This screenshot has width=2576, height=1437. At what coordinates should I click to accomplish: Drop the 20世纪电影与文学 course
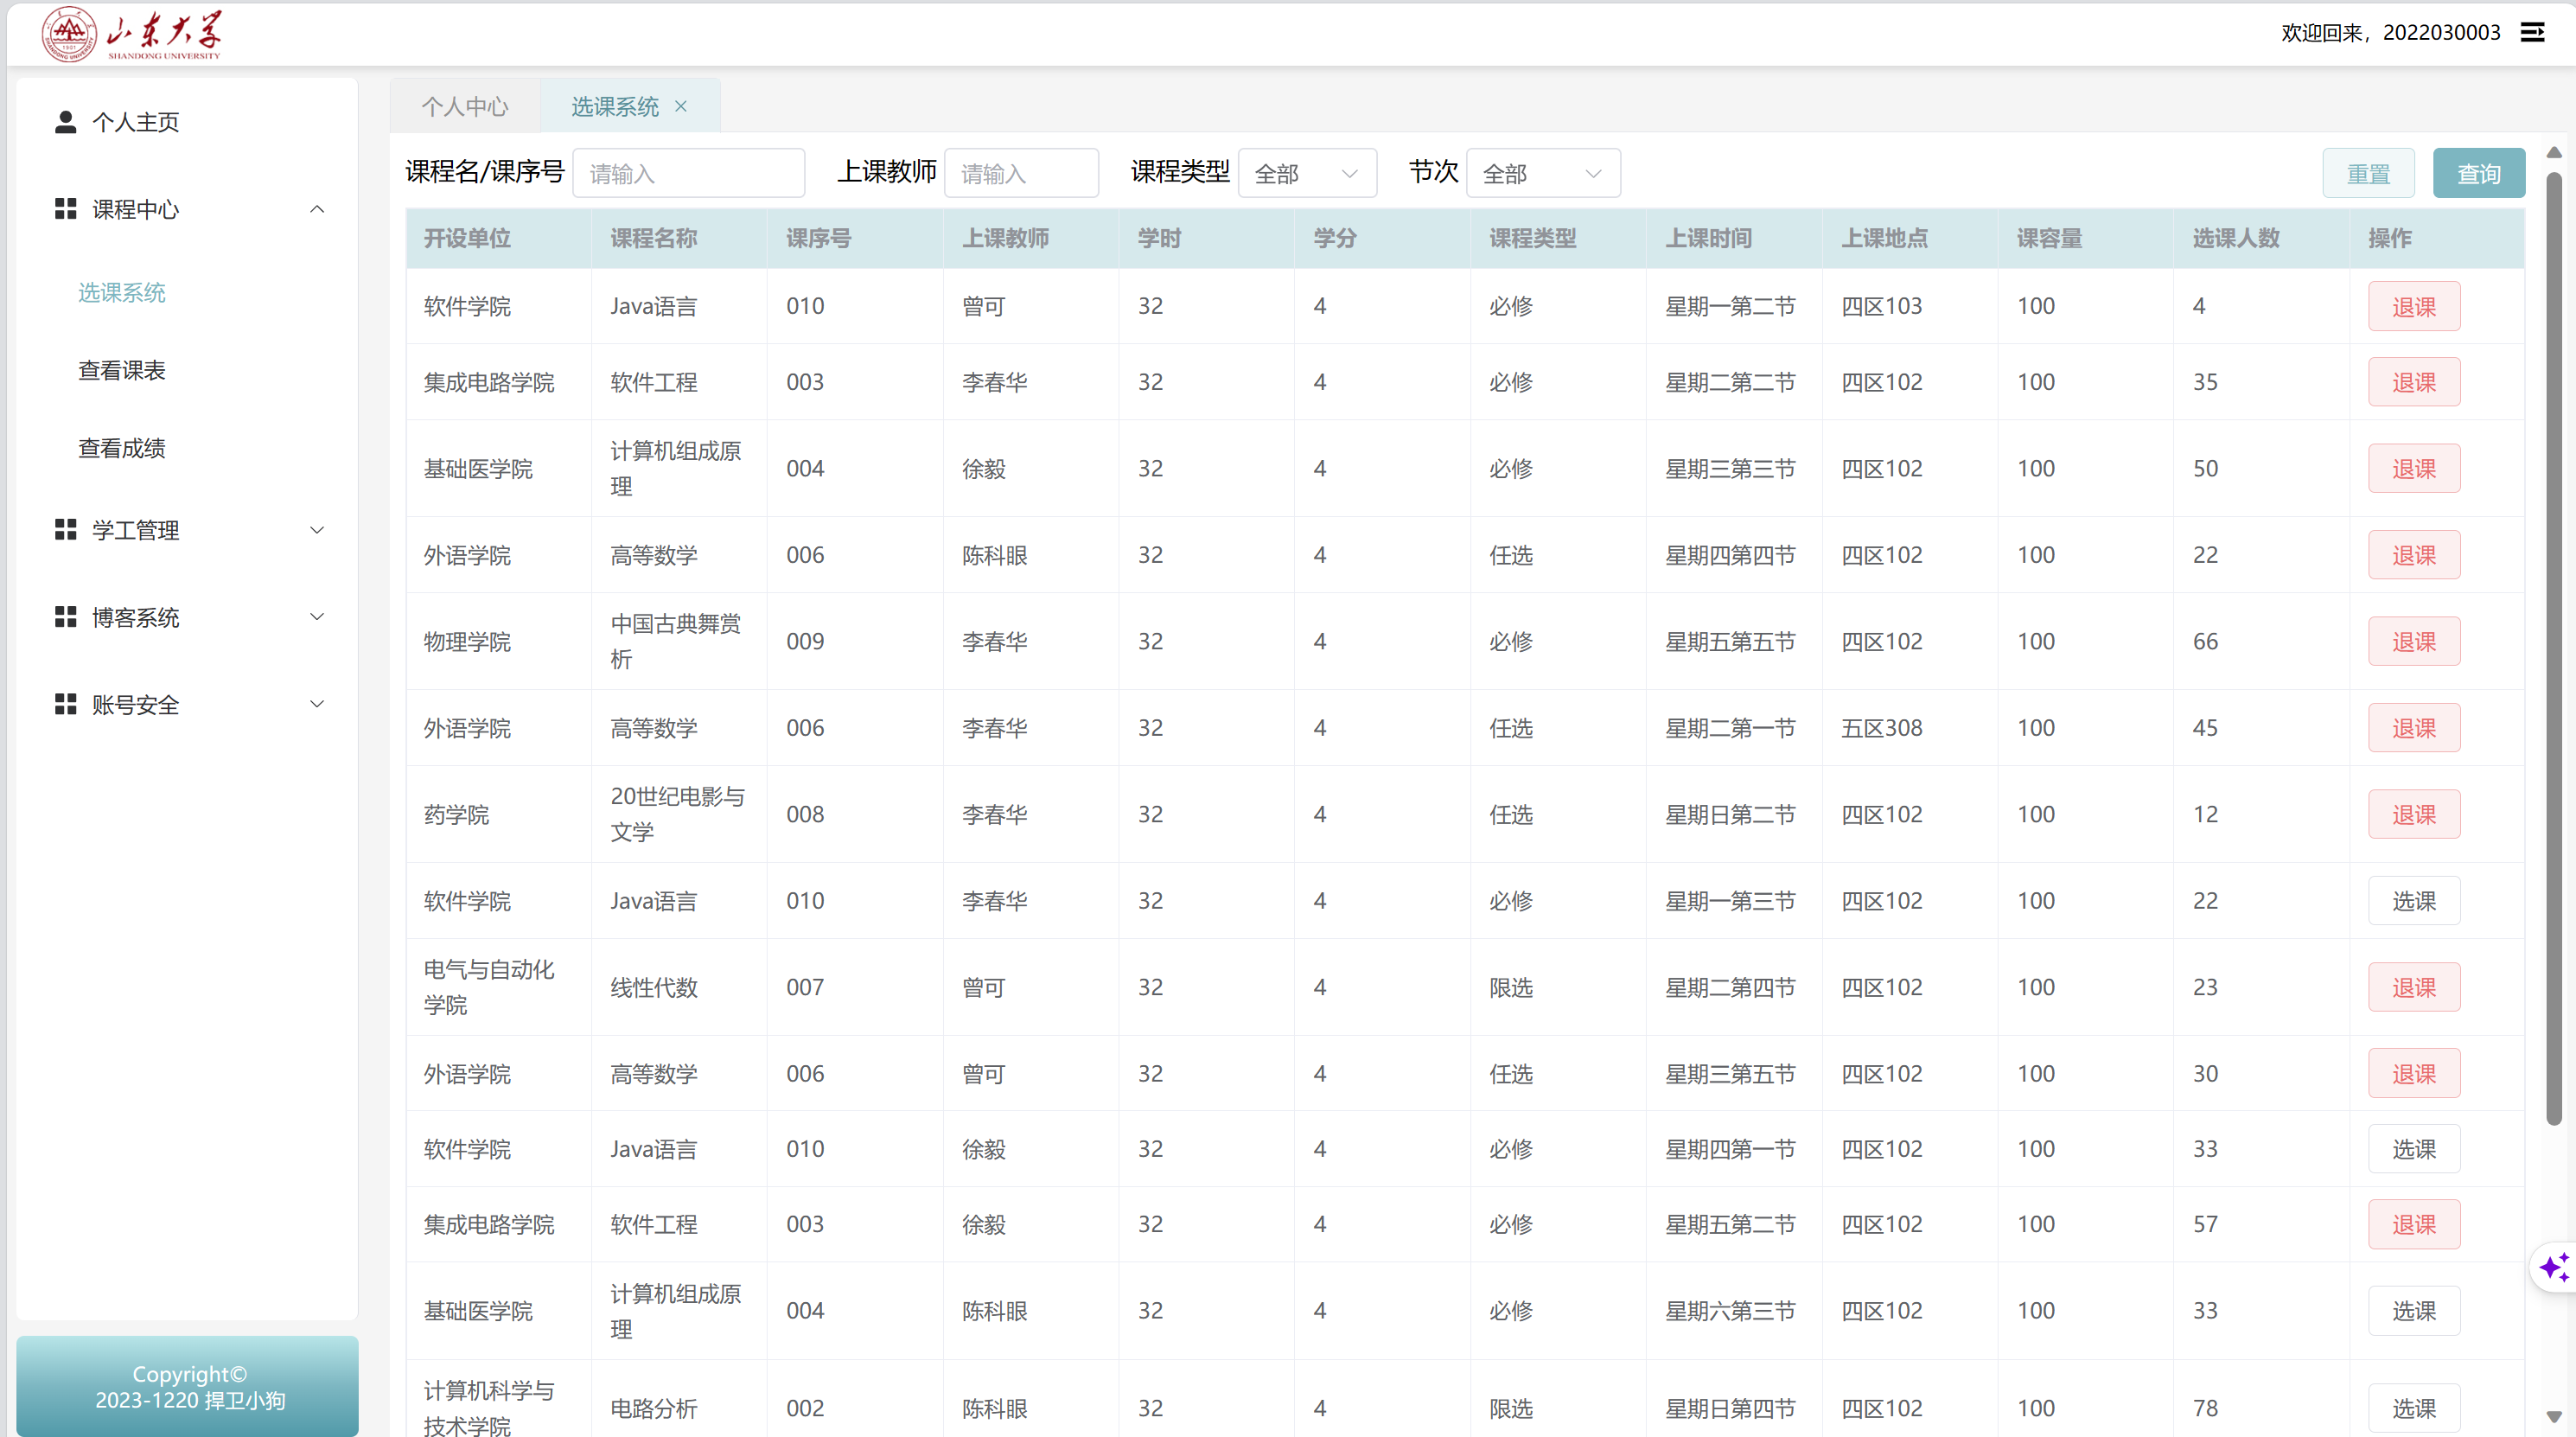pos(2413,814)
